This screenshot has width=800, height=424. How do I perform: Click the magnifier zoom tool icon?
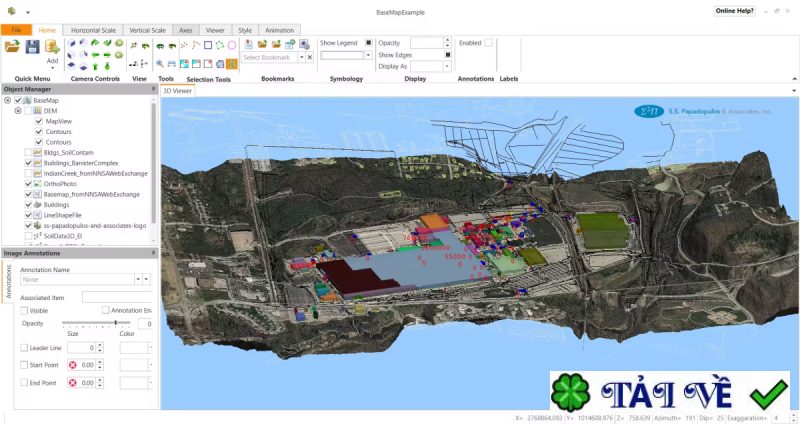point(160,64)
